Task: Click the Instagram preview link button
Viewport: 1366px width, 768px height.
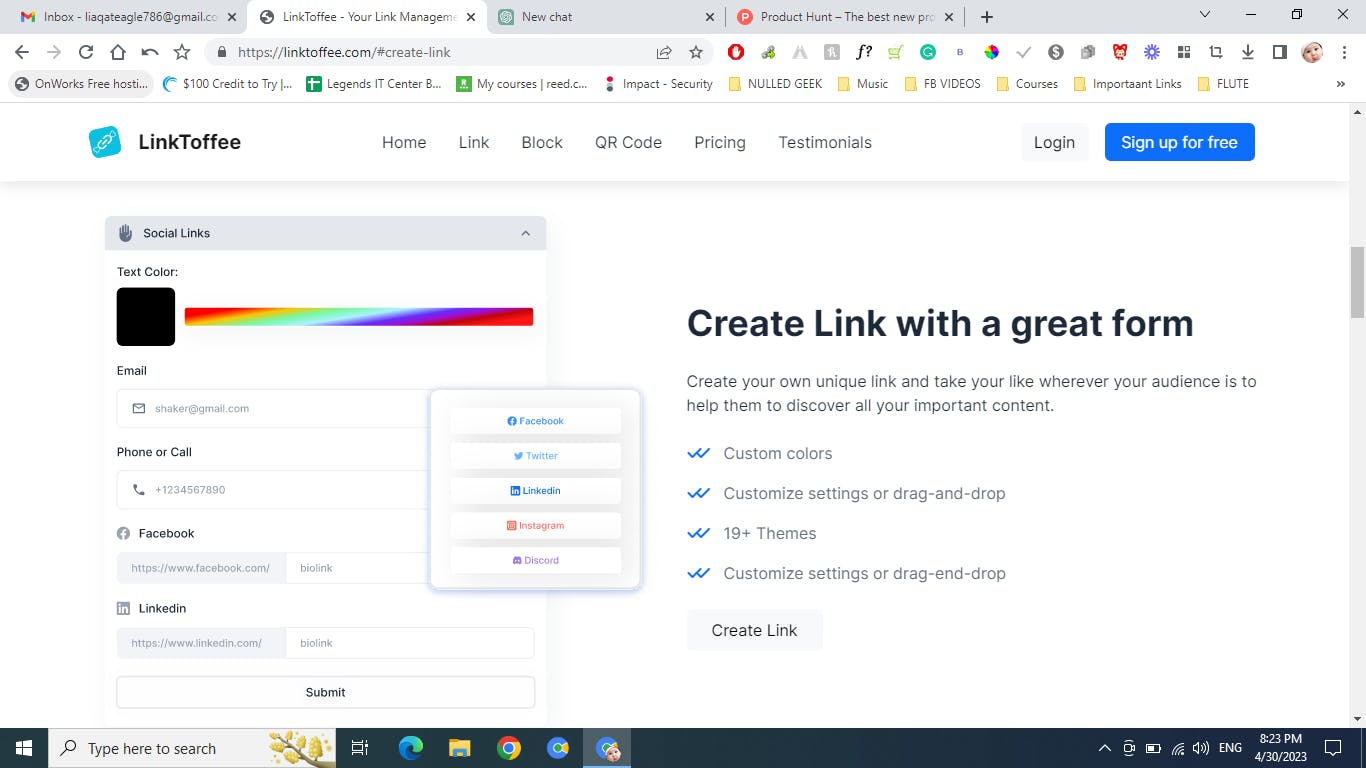Action: click(x=536, y=525)
